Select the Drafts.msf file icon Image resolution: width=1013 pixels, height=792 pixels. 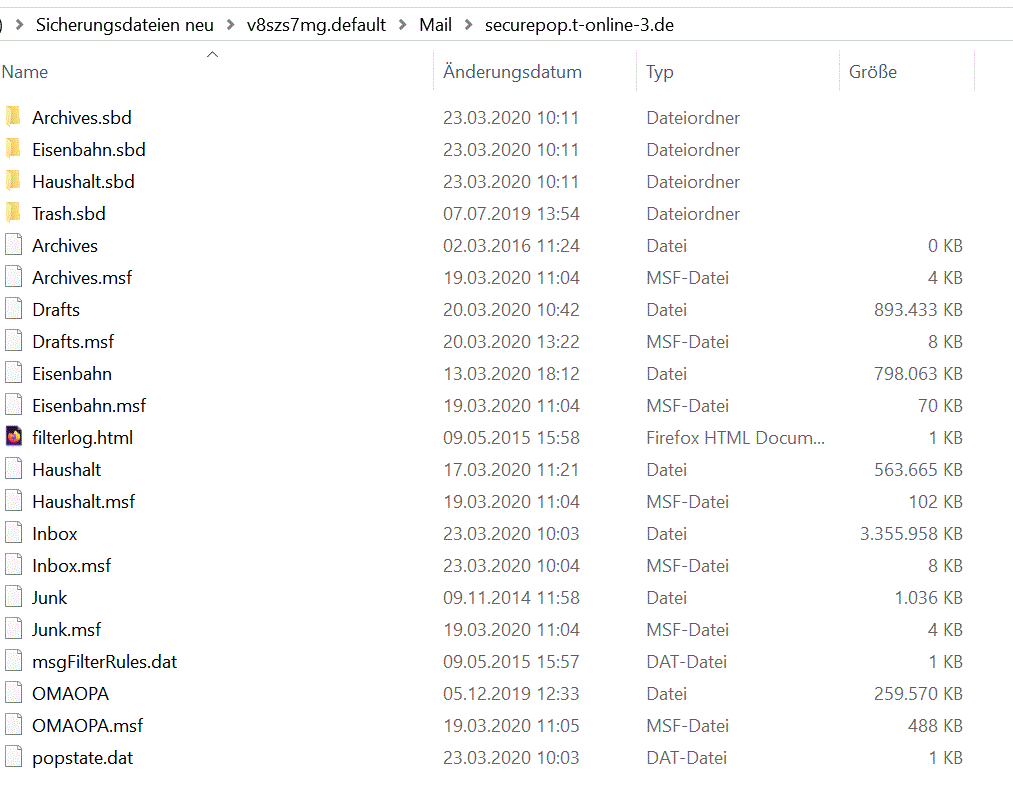13,341
